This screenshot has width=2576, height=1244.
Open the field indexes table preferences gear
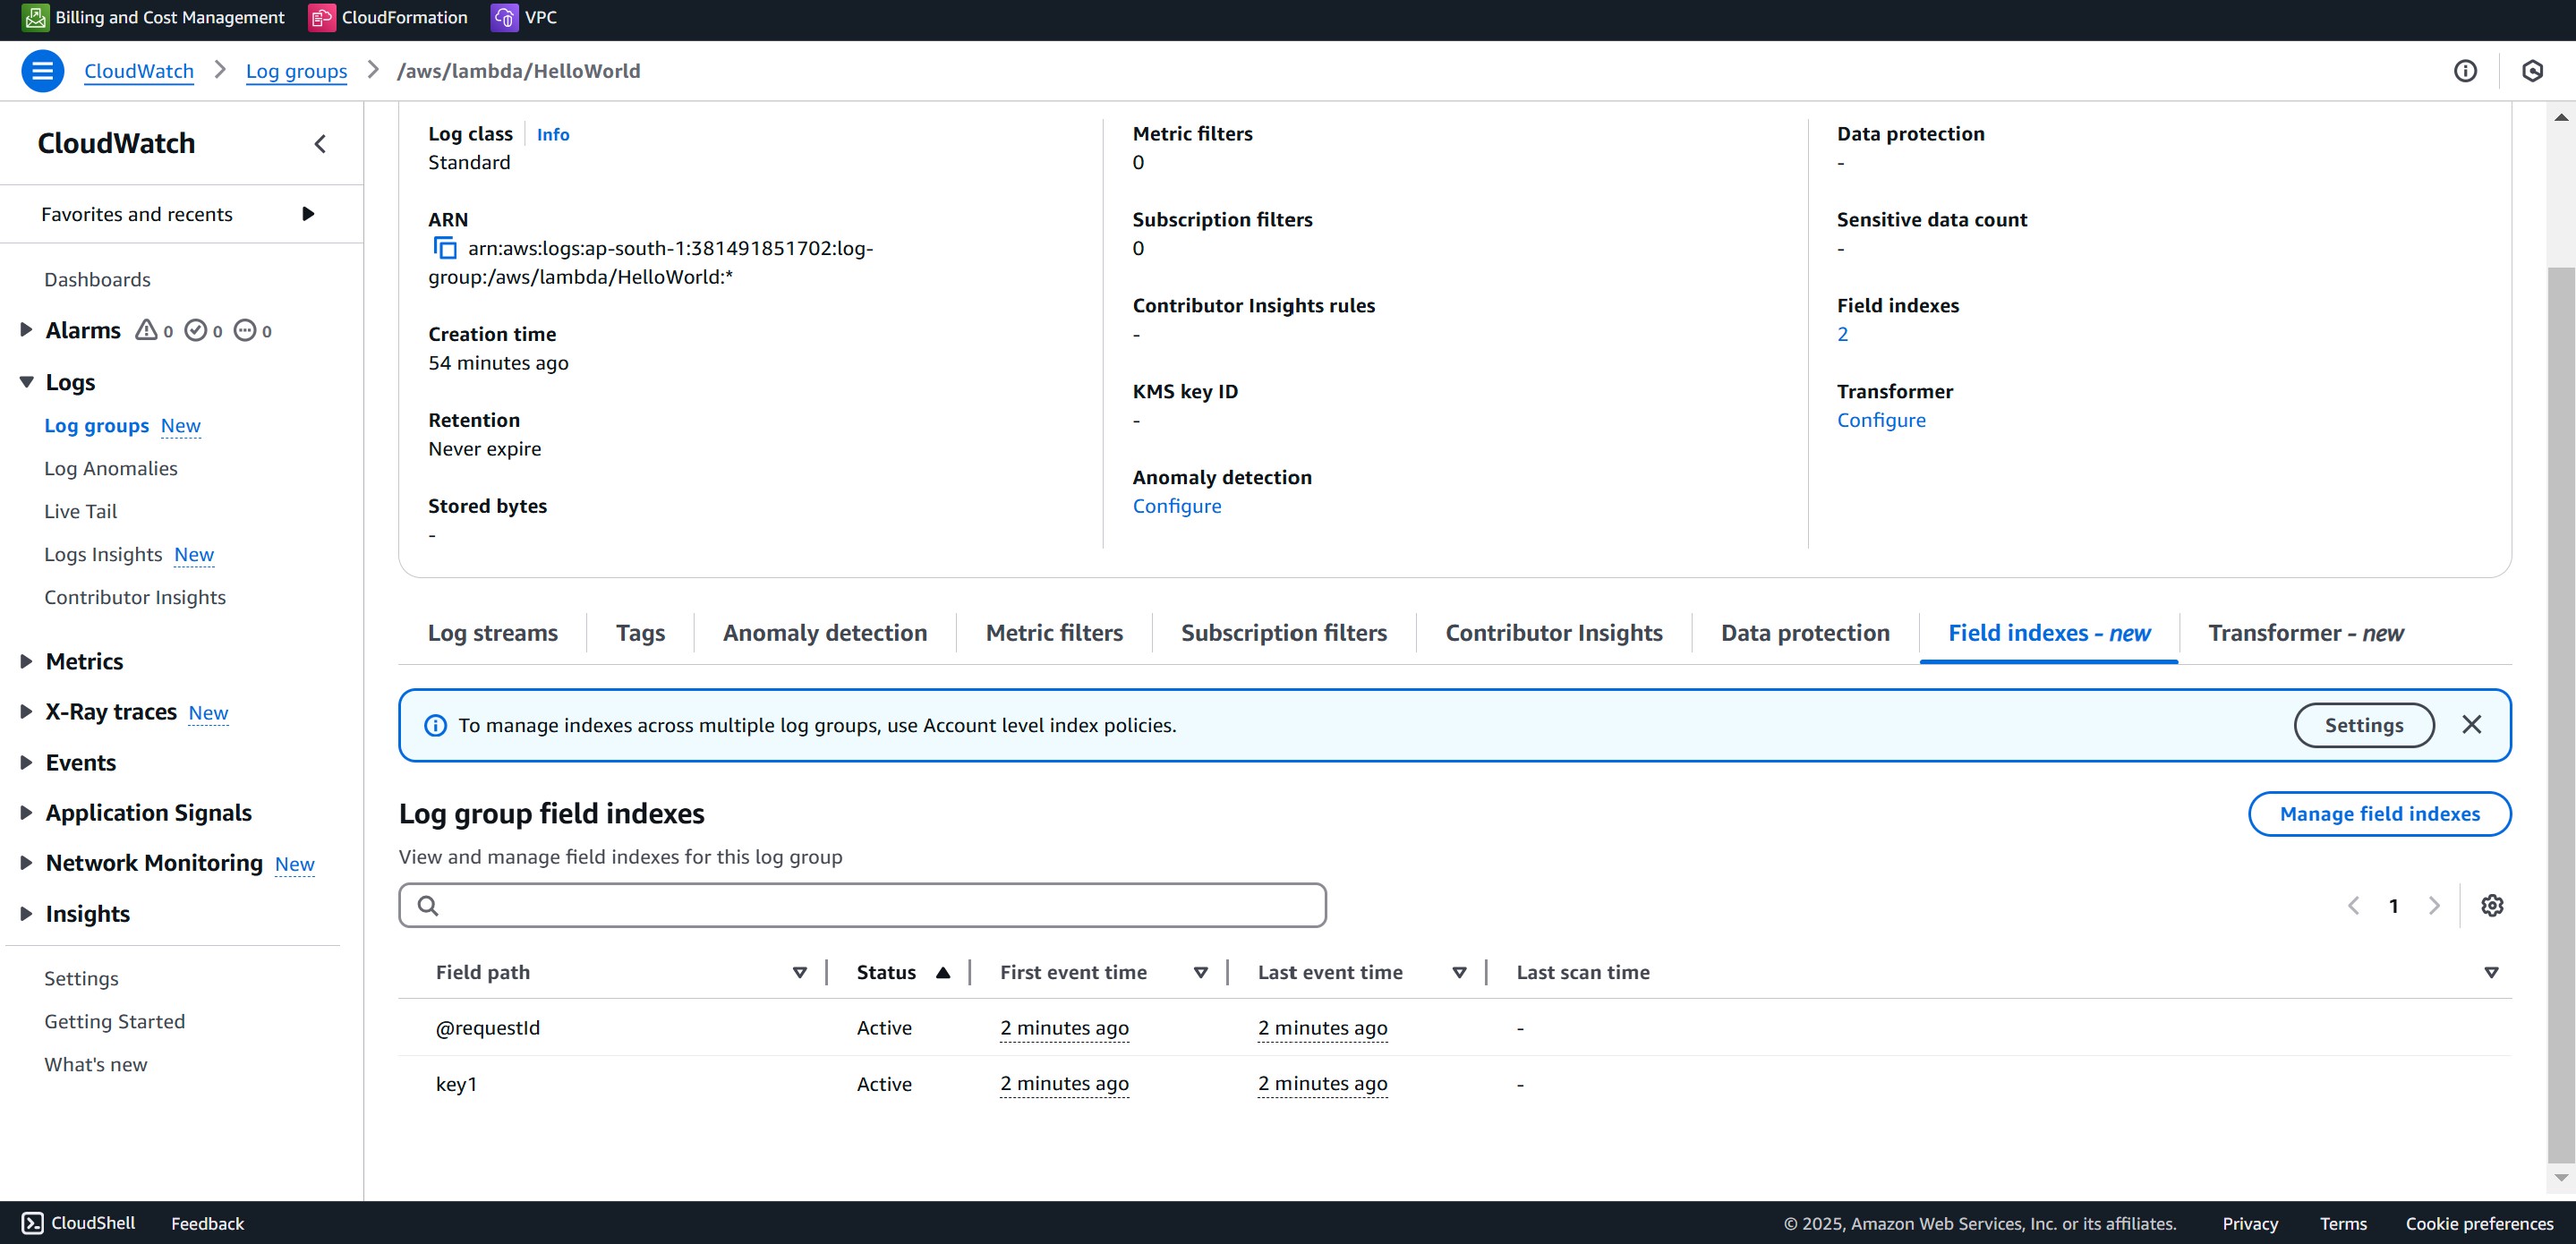tap(2492, 905)
